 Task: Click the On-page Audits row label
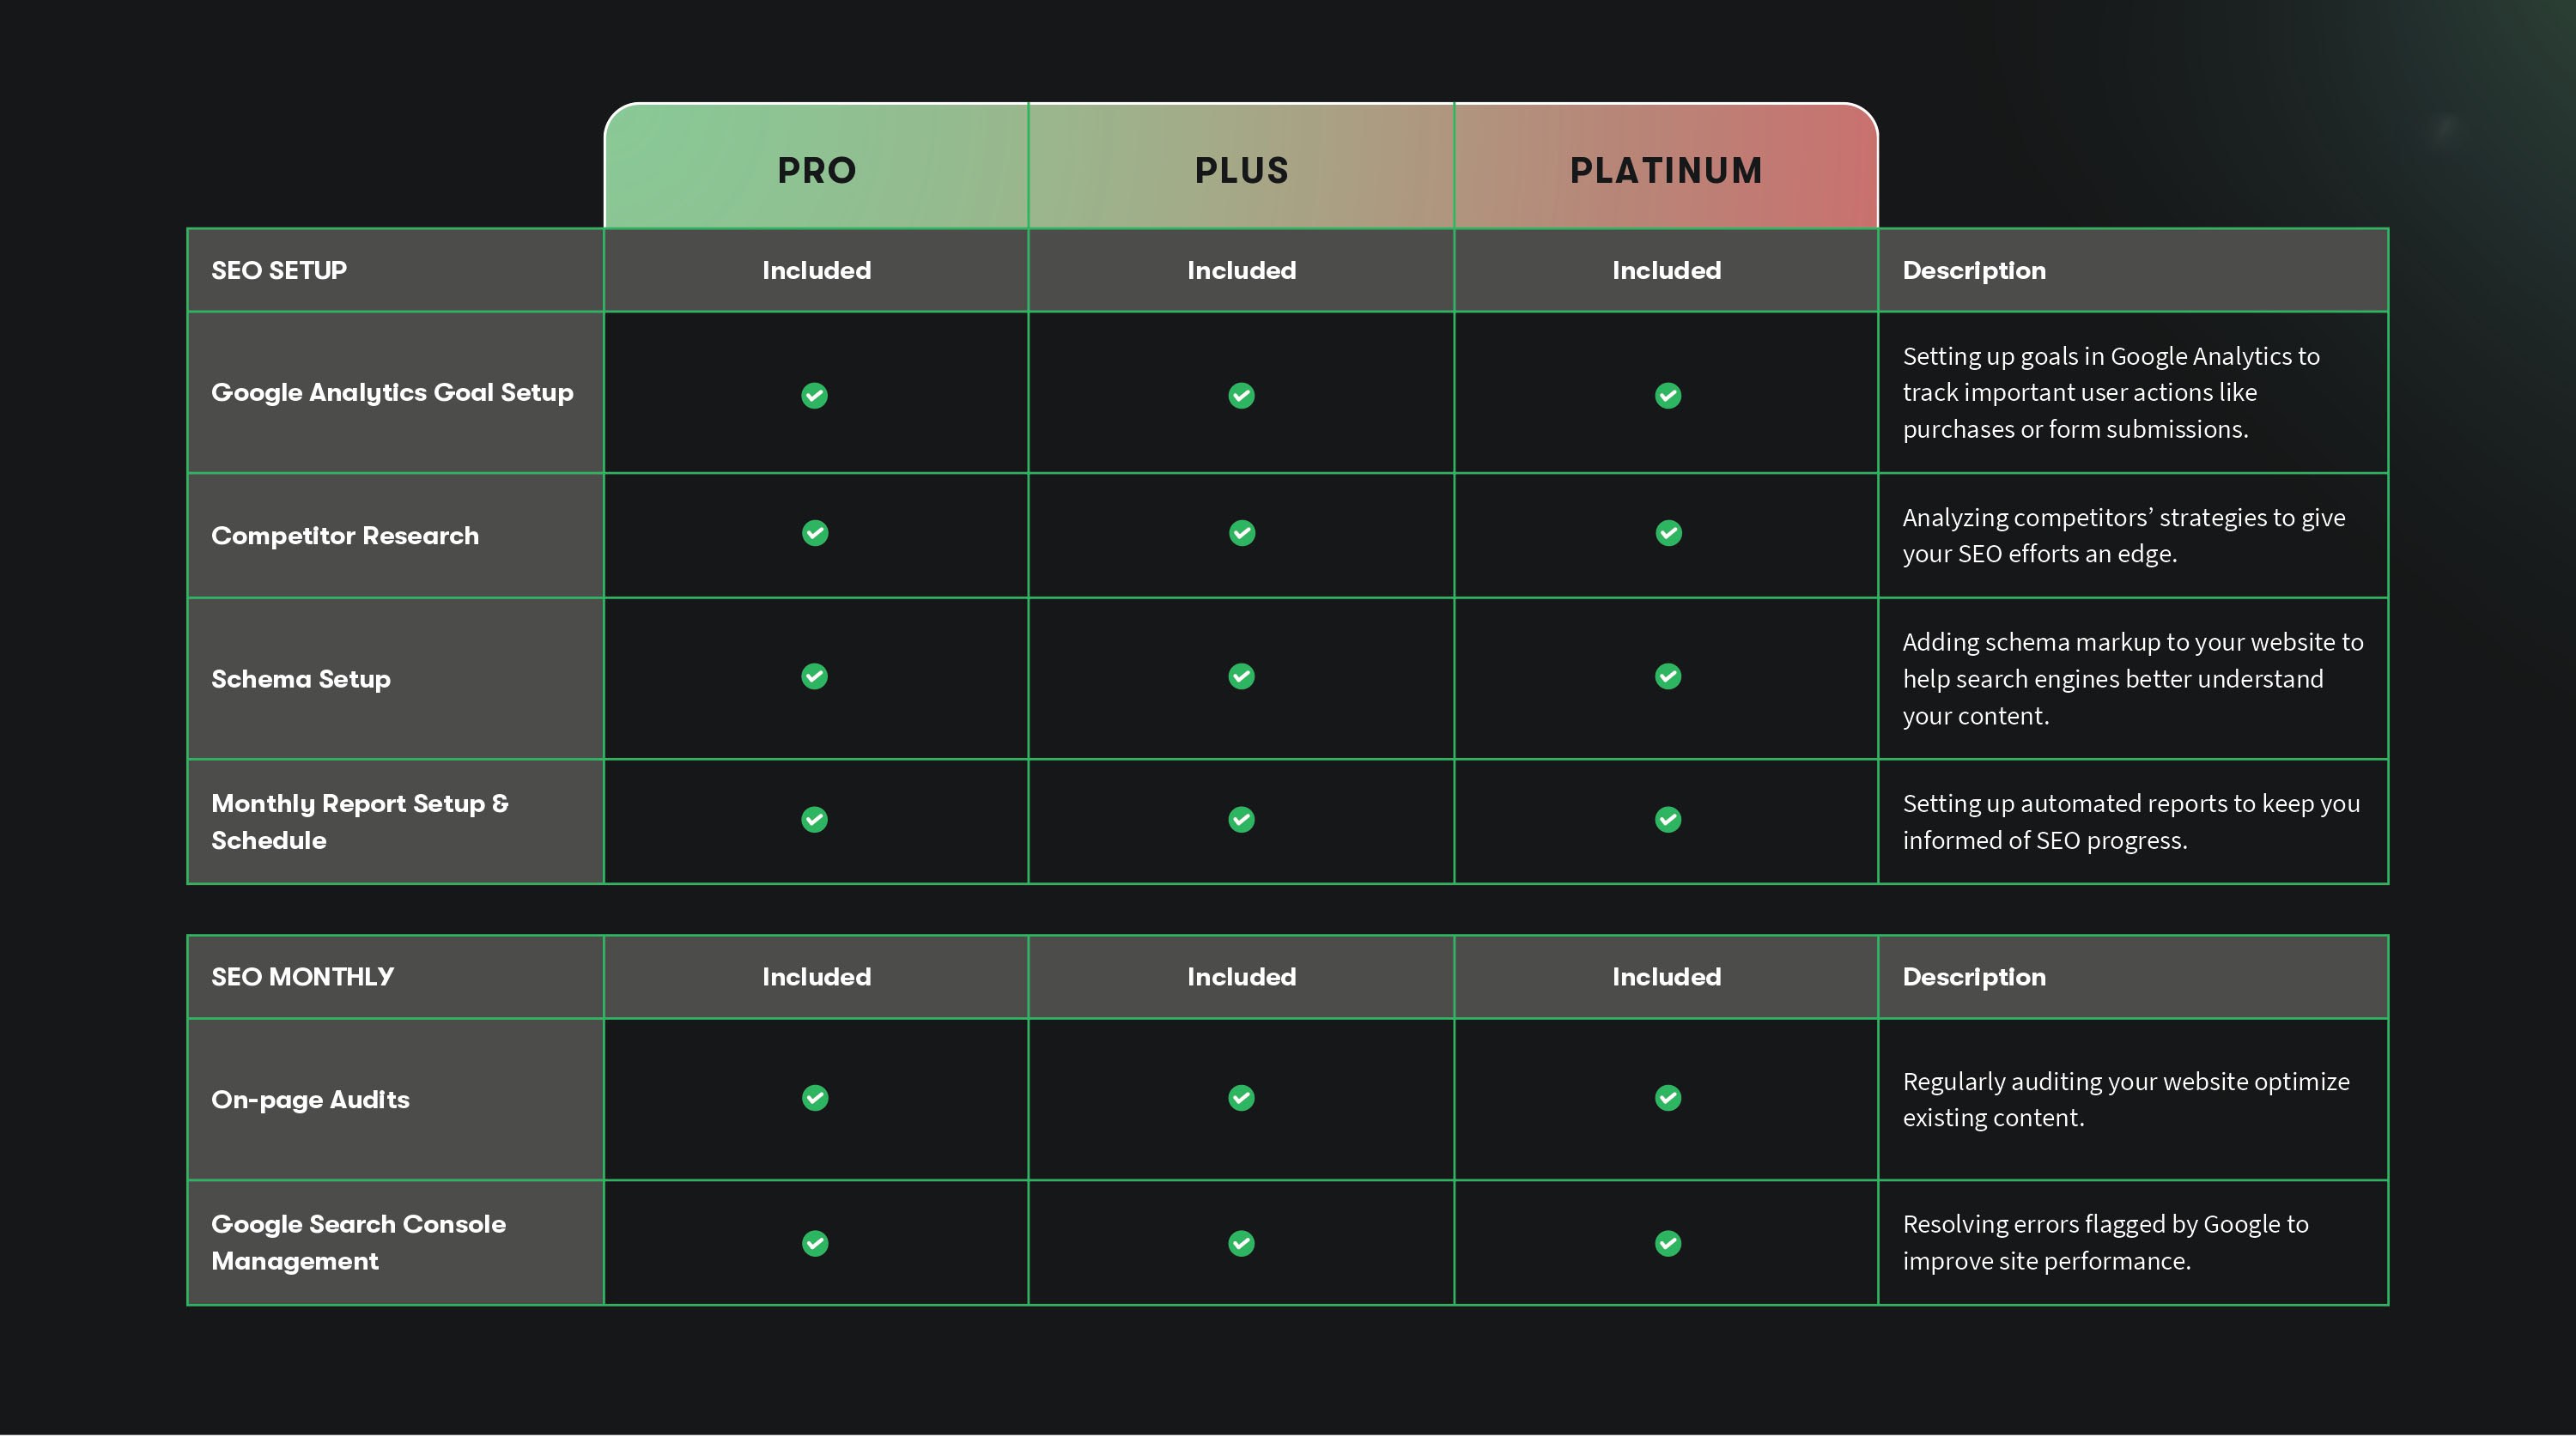coord(310,1100)
